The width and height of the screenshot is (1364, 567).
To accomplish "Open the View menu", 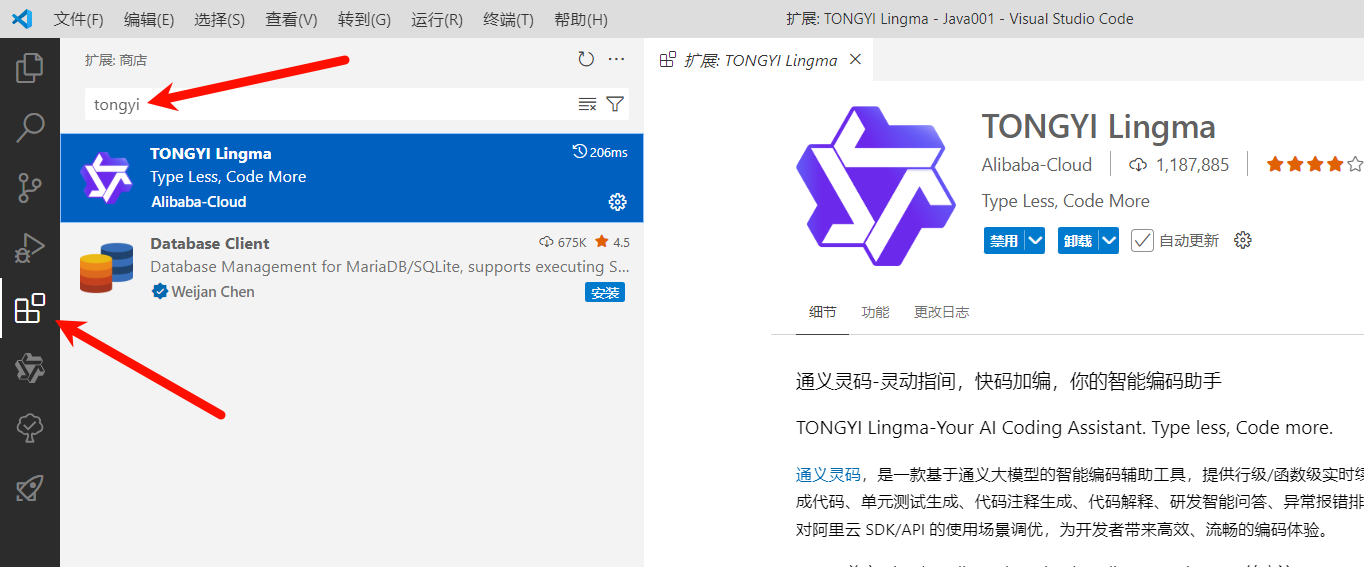I will 291,19.
